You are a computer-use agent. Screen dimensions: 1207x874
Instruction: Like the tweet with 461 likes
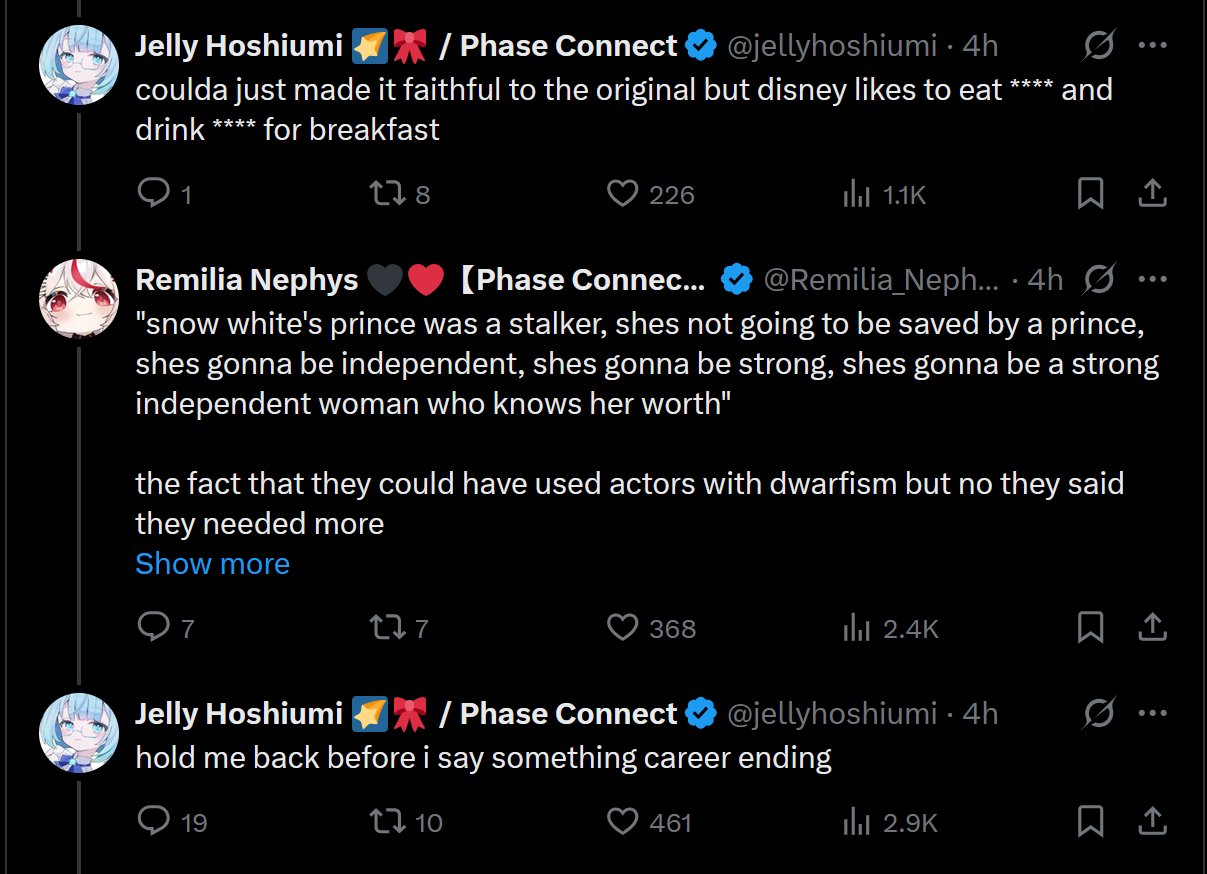pyautogui.click(x=623, y=822)
